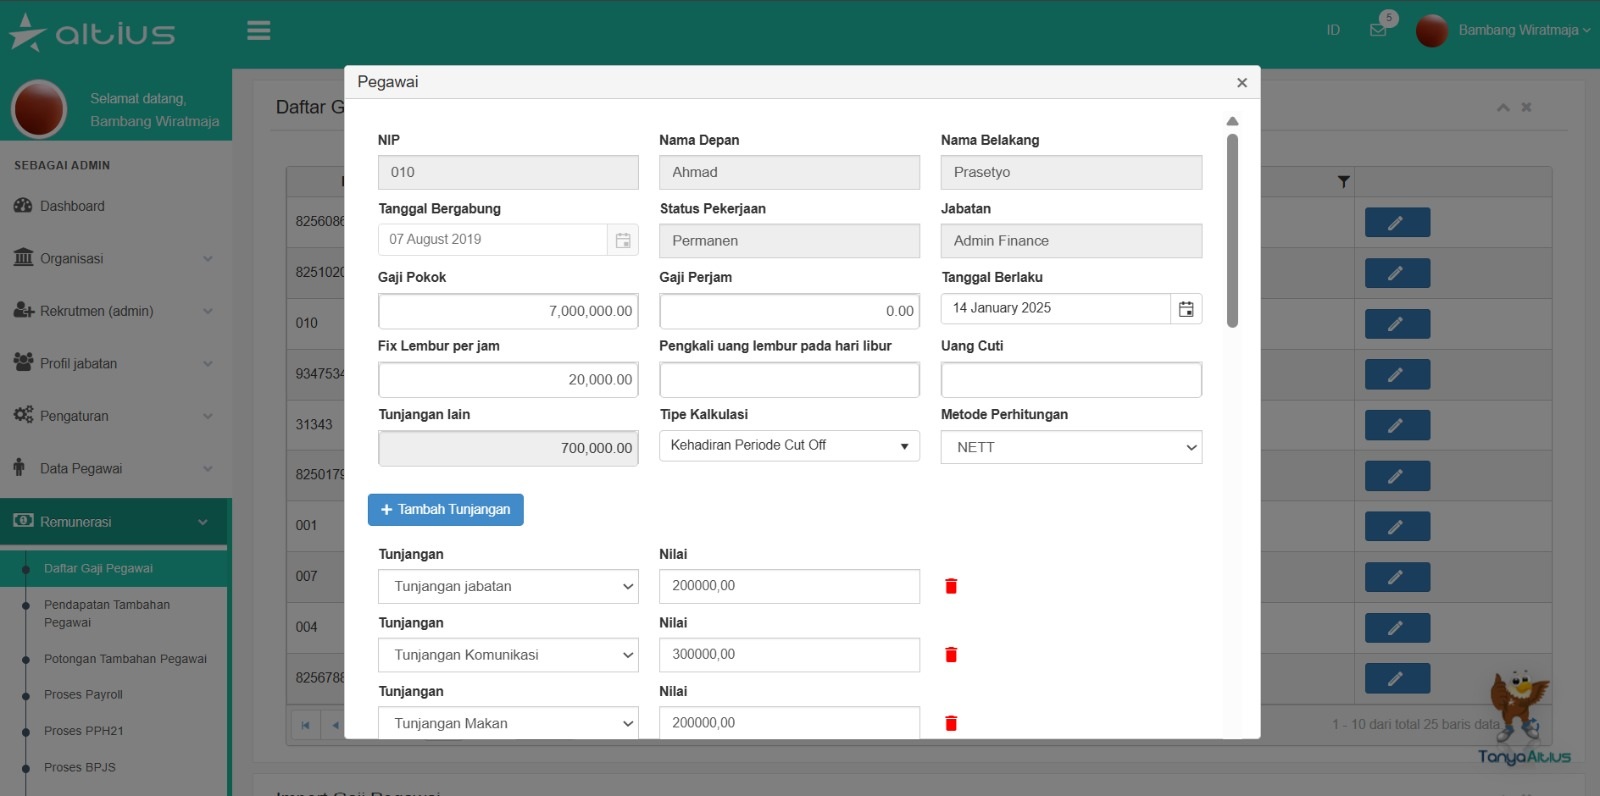
Task: Click the trash icon beside Tunjangan Makan
Action: tap(951, 723)
